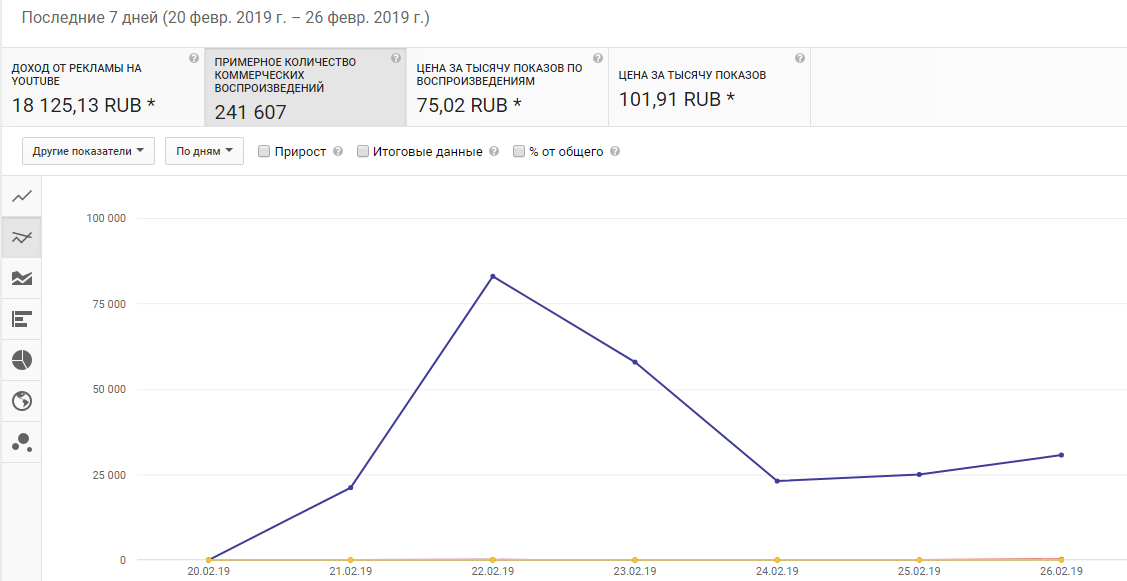Click the blue data point on 22.02.19 peak
The width and height of the screenshot is (1127, 581).
(x=492, y=276)
